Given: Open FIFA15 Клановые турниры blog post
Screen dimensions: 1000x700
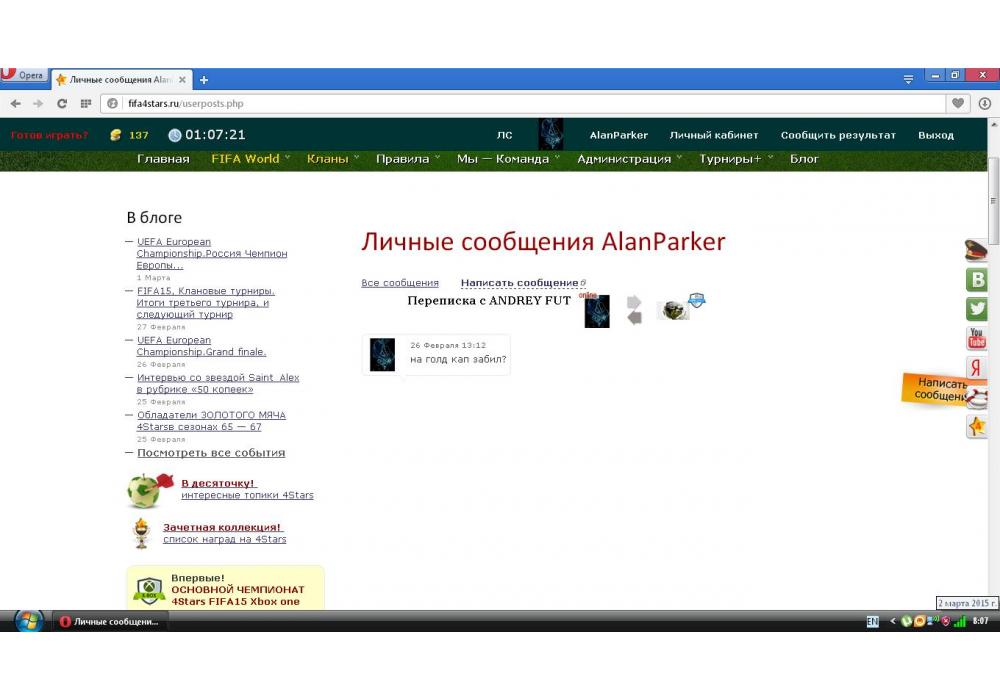Looking at the screenshot, I should [x=205, y=302].
